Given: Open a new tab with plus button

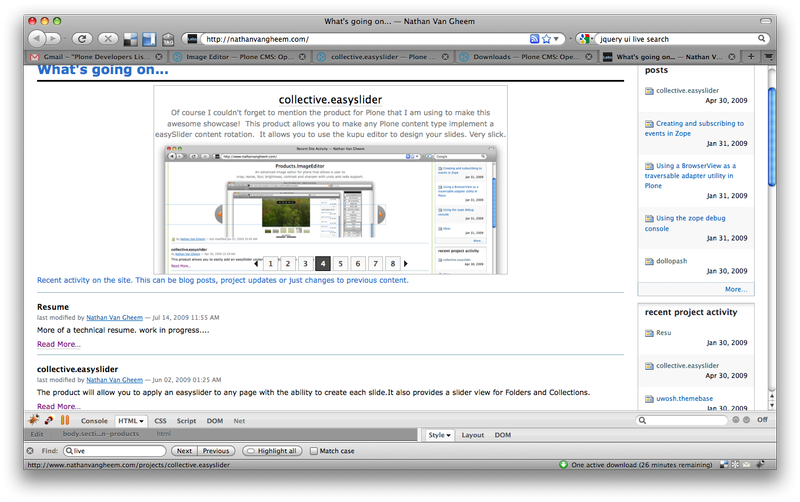Looking at the screenshot, I should click(x=752, y=58).
